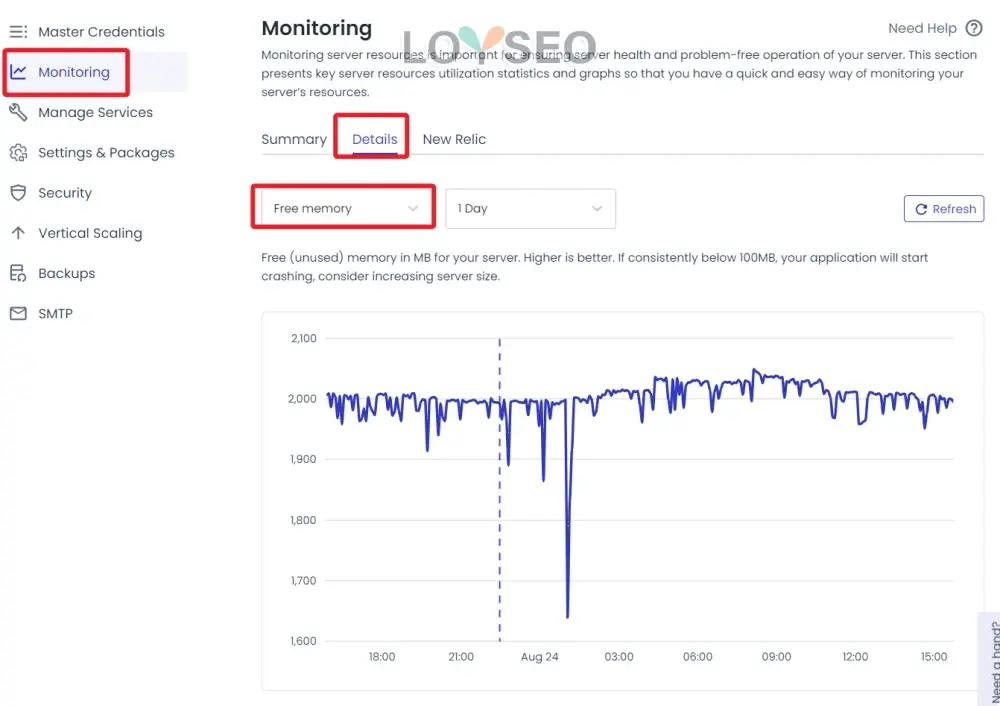Go to Settings & Packages
1000x706 pixels.
click(107, 152)
